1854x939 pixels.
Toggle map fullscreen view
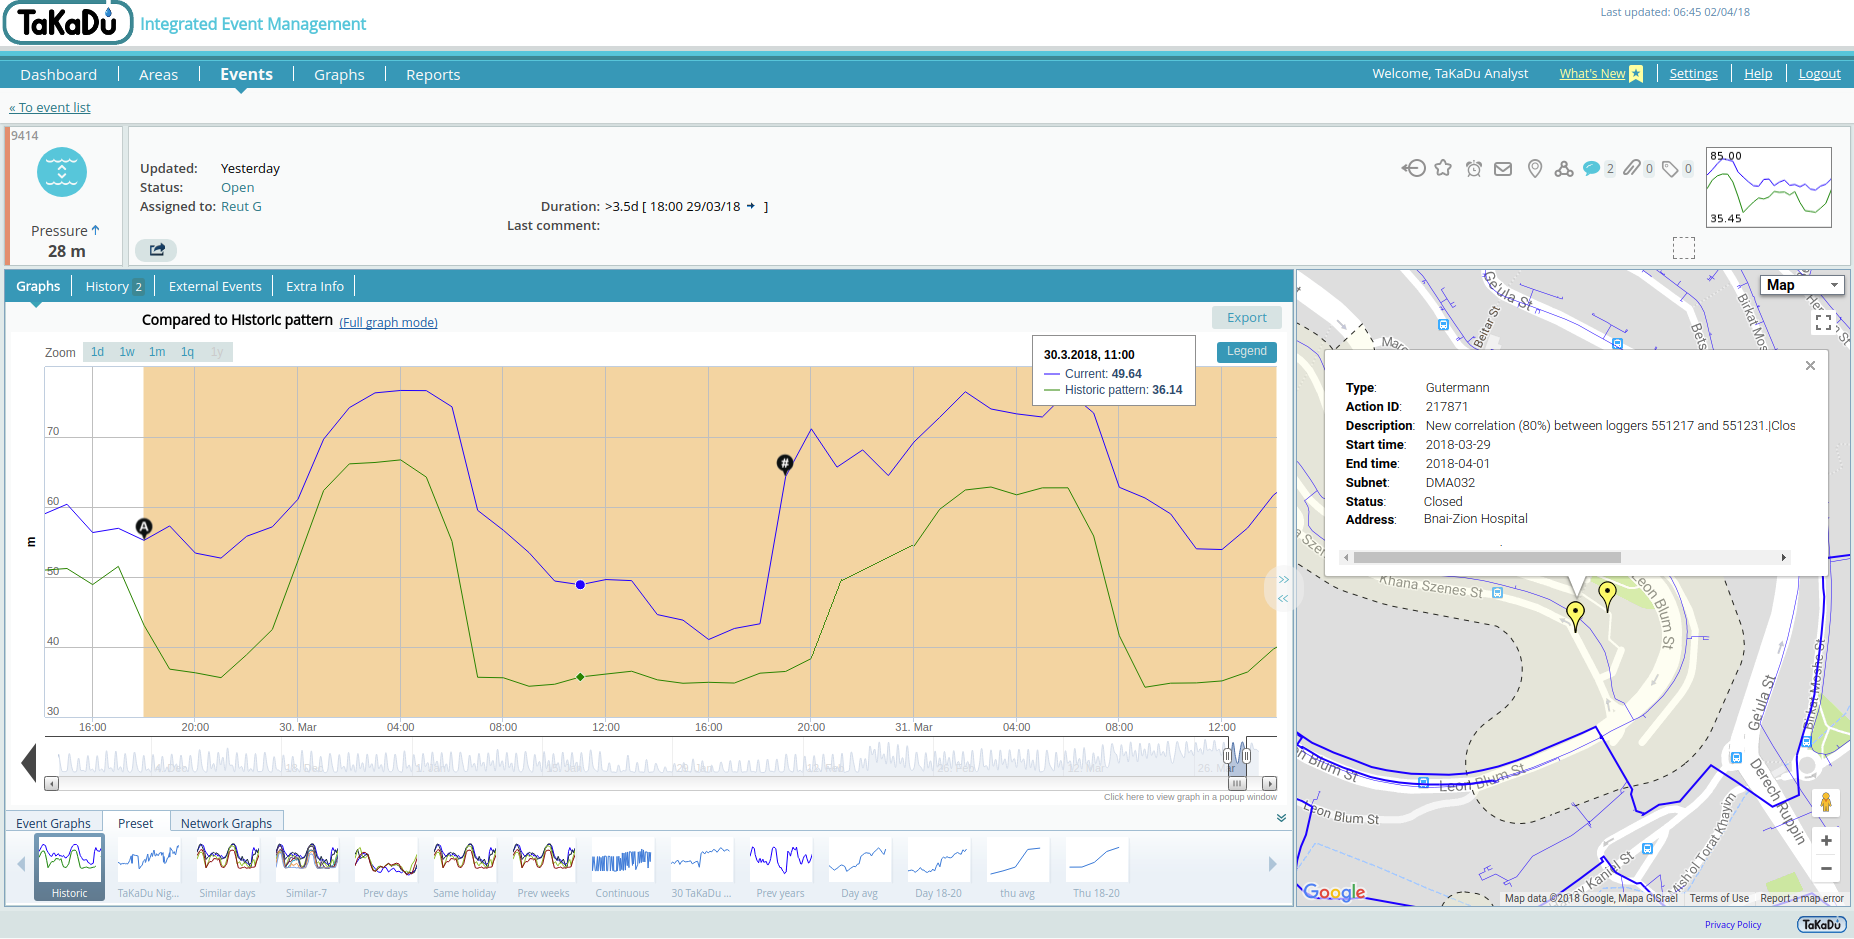[1823, 322]
